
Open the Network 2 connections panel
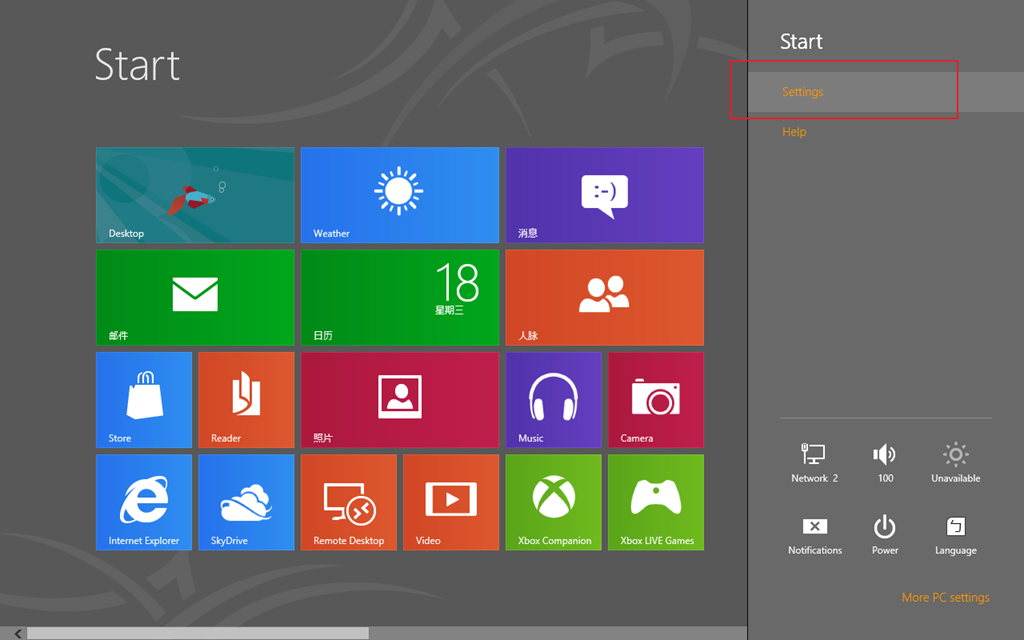coord(814,463)
